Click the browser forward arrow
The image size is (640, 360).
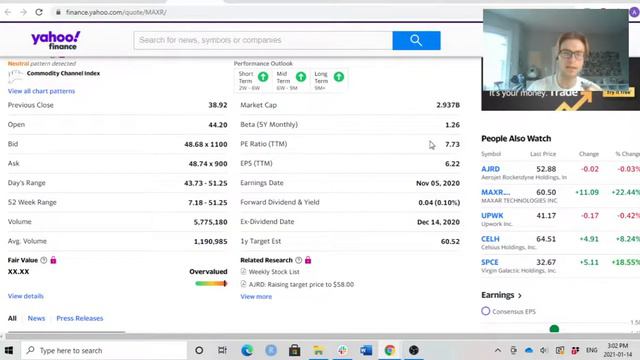click(23, 12)
